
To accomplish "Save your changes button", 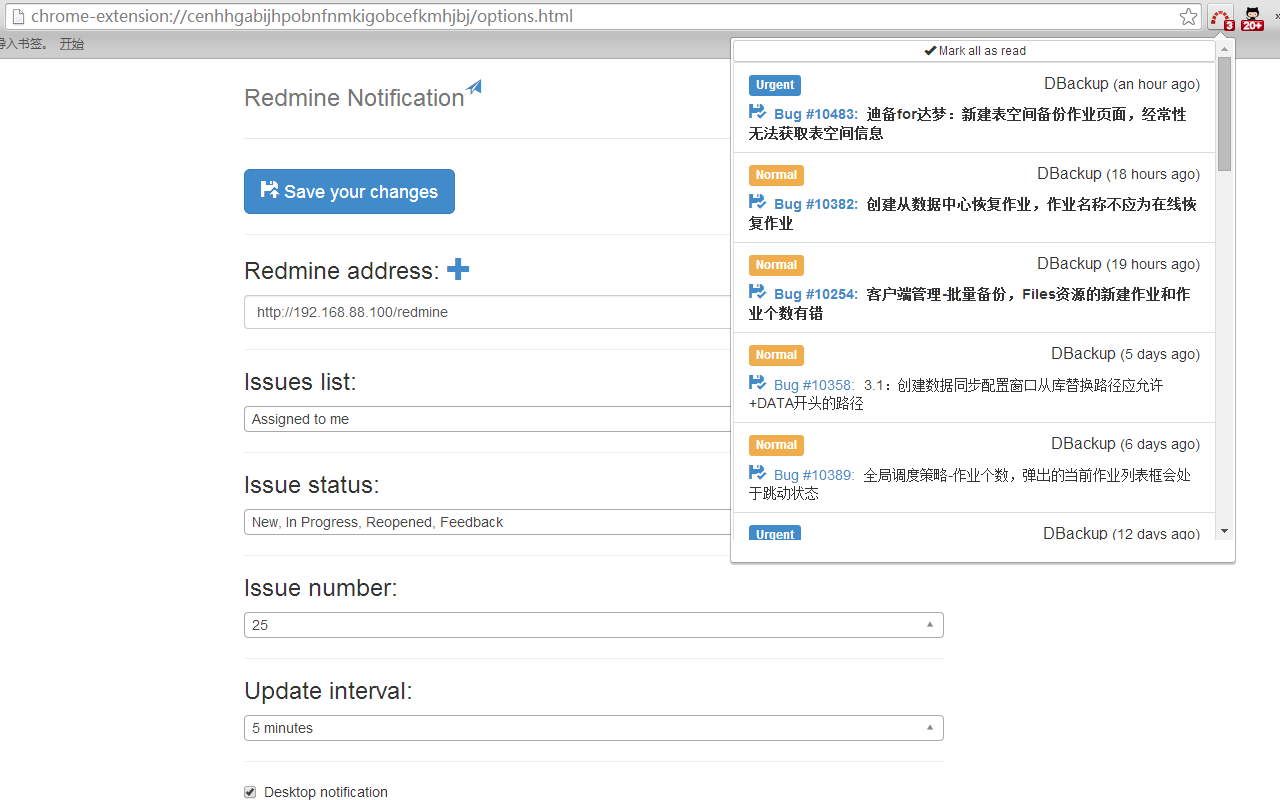I will 349,191.
